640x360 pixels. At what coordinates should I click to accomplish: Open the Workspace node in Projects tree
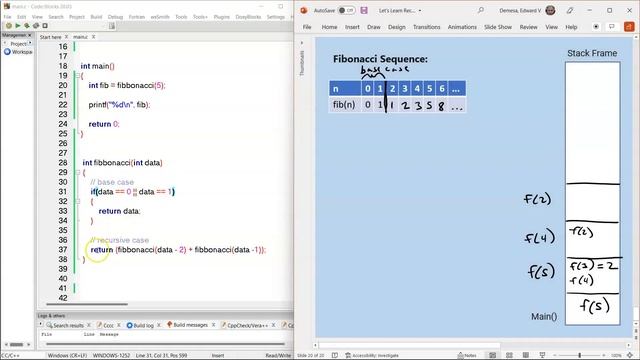(18, 52)
